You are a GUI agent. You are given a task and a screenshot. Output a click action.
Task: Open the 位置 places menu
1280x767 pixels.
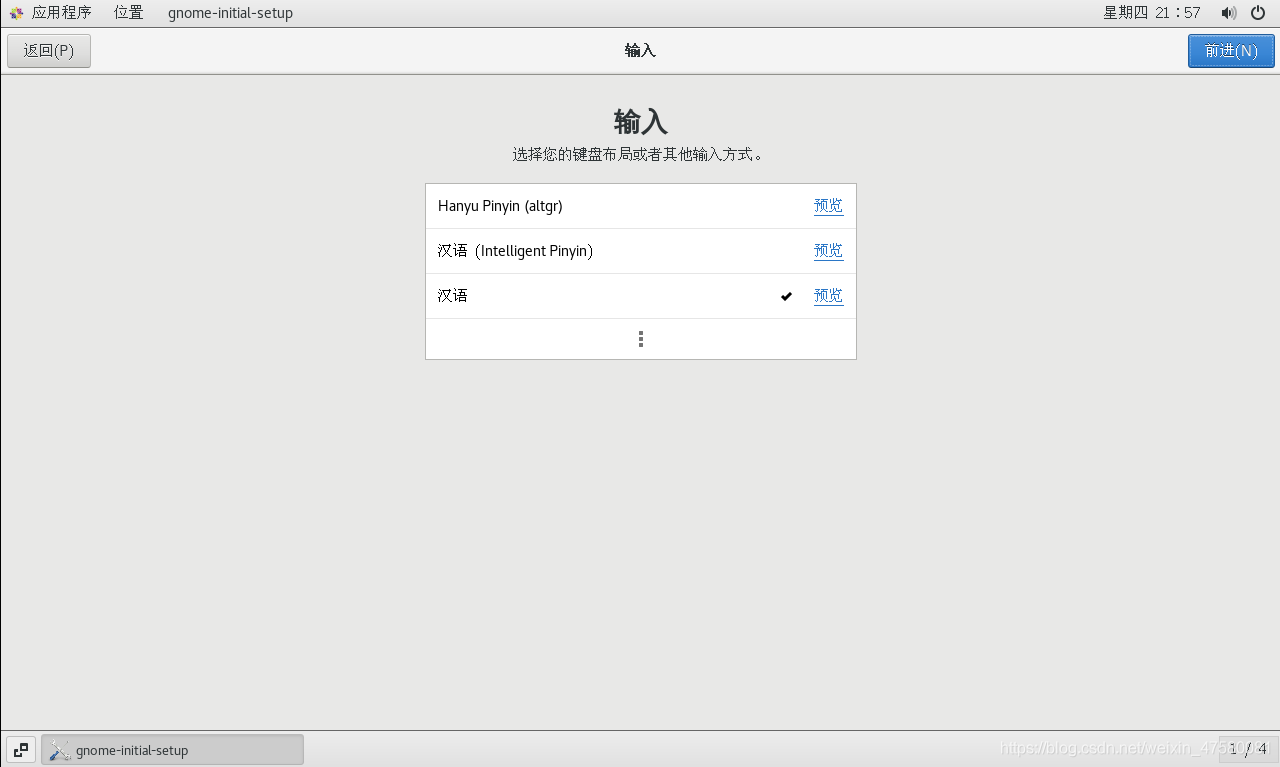click(128, 13)
